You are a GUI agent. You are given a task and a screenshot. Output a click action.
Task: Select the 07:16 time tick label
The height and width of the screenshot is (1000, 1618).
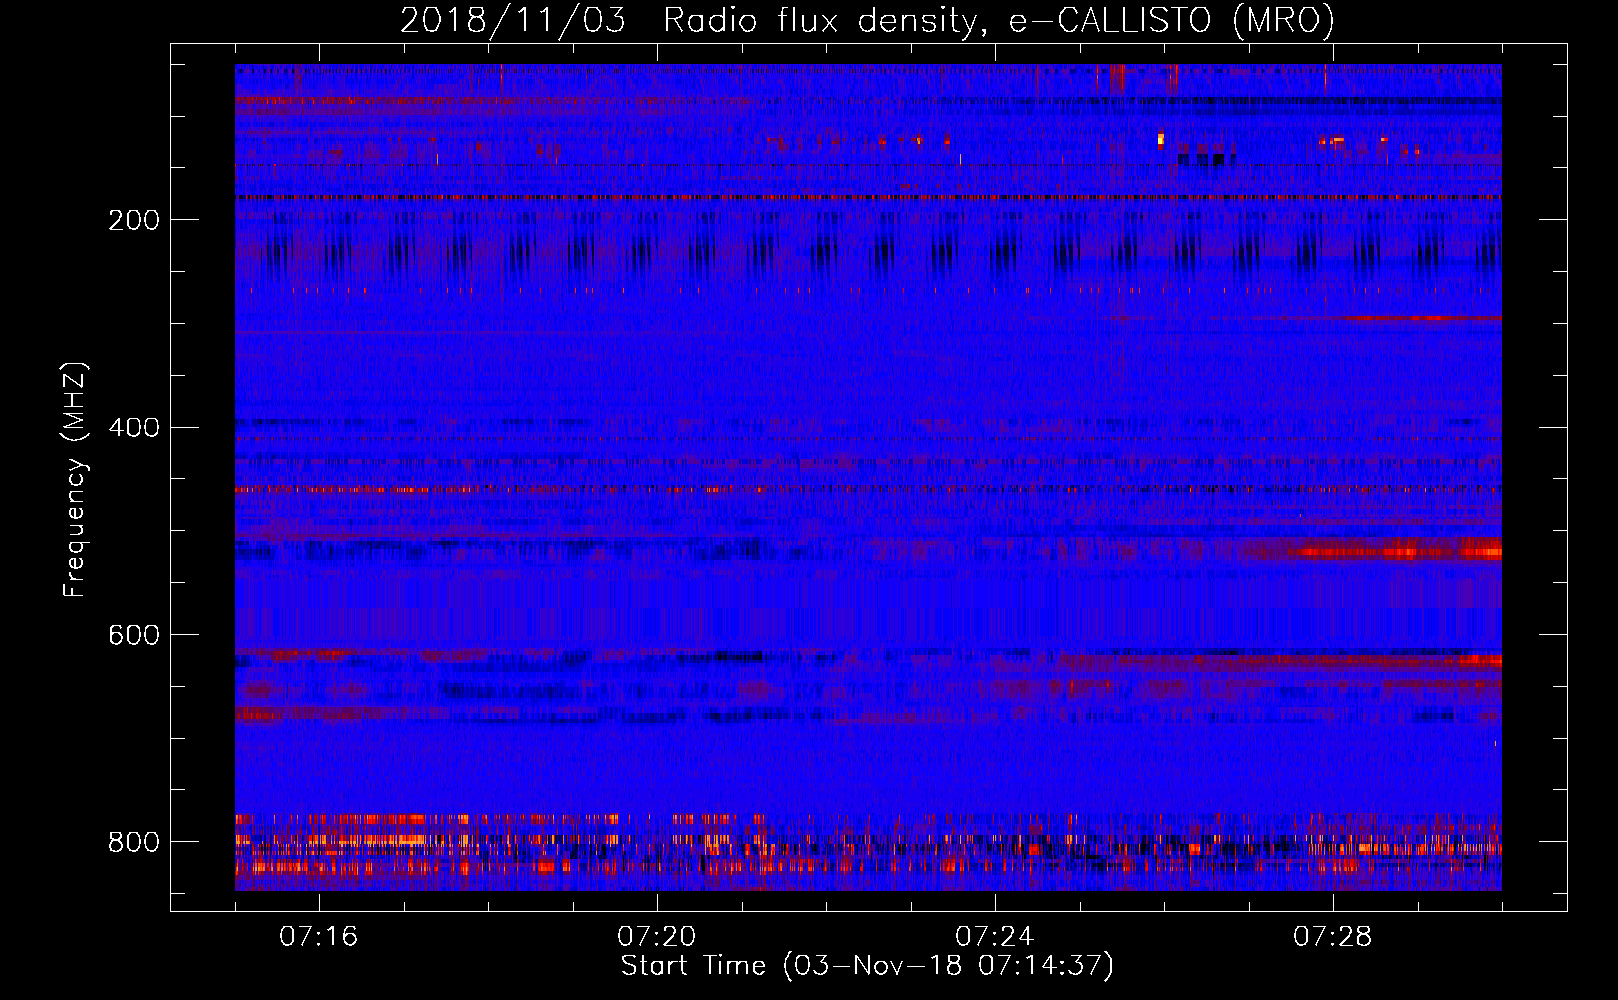click(x=319, y=936)
